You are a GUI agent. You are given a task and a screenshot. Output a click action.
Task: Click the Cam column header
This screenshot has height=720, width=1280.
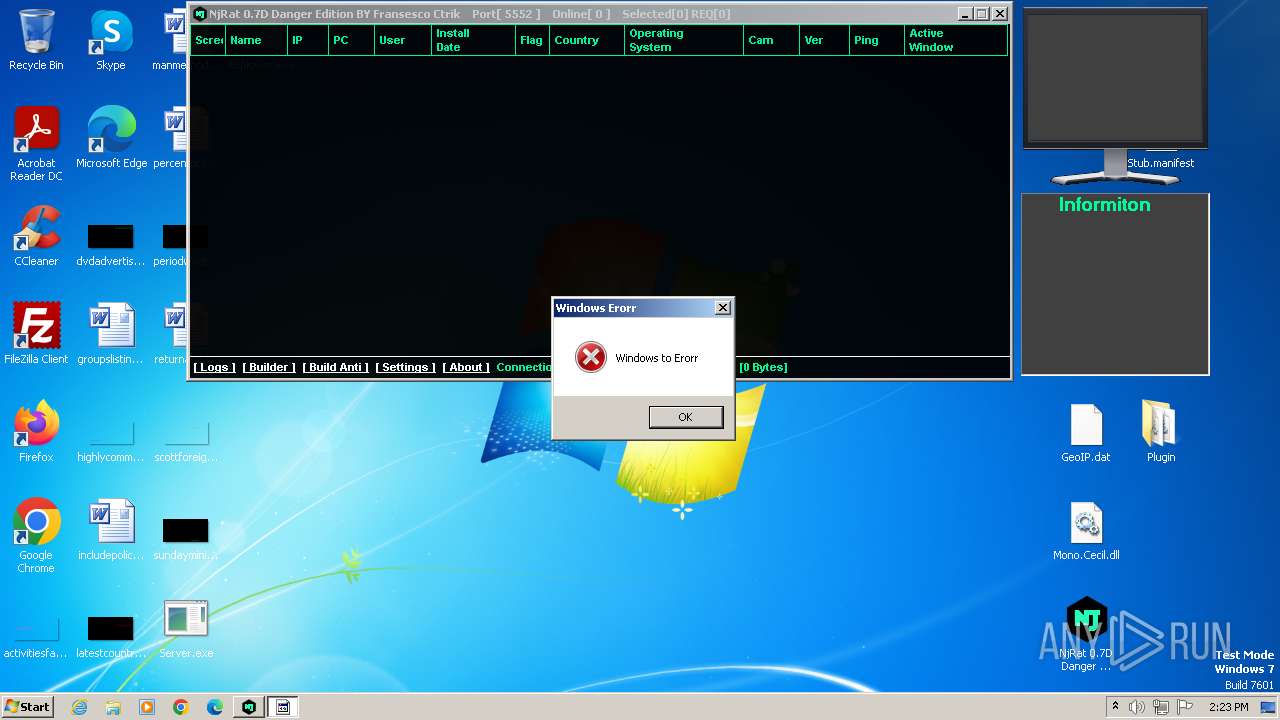[x=772, y=40]
